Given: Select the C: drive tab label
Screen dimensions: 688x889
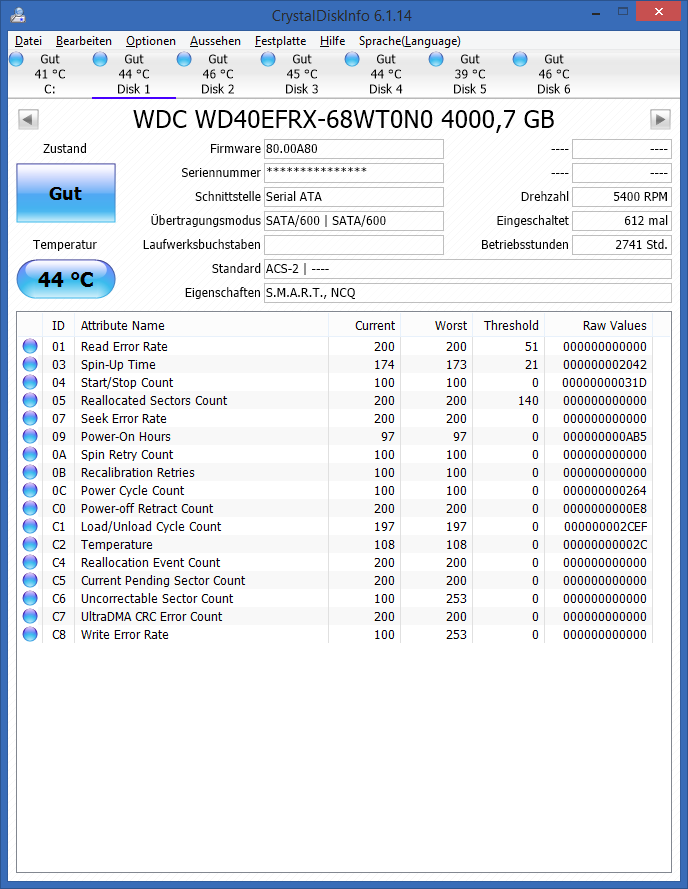Looking at the screenshot, I should [50, 89].
